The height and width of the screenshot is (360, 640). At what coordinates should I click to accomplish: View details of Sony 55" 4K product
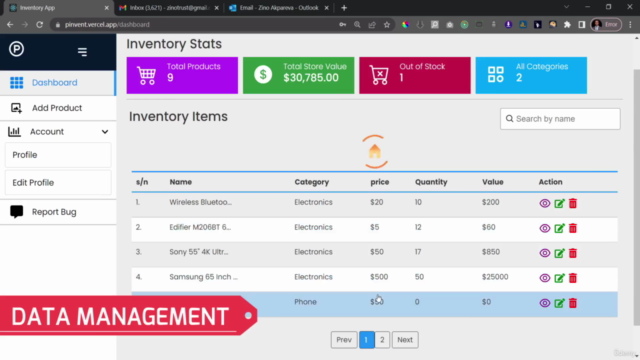click(x=544, y=253)
